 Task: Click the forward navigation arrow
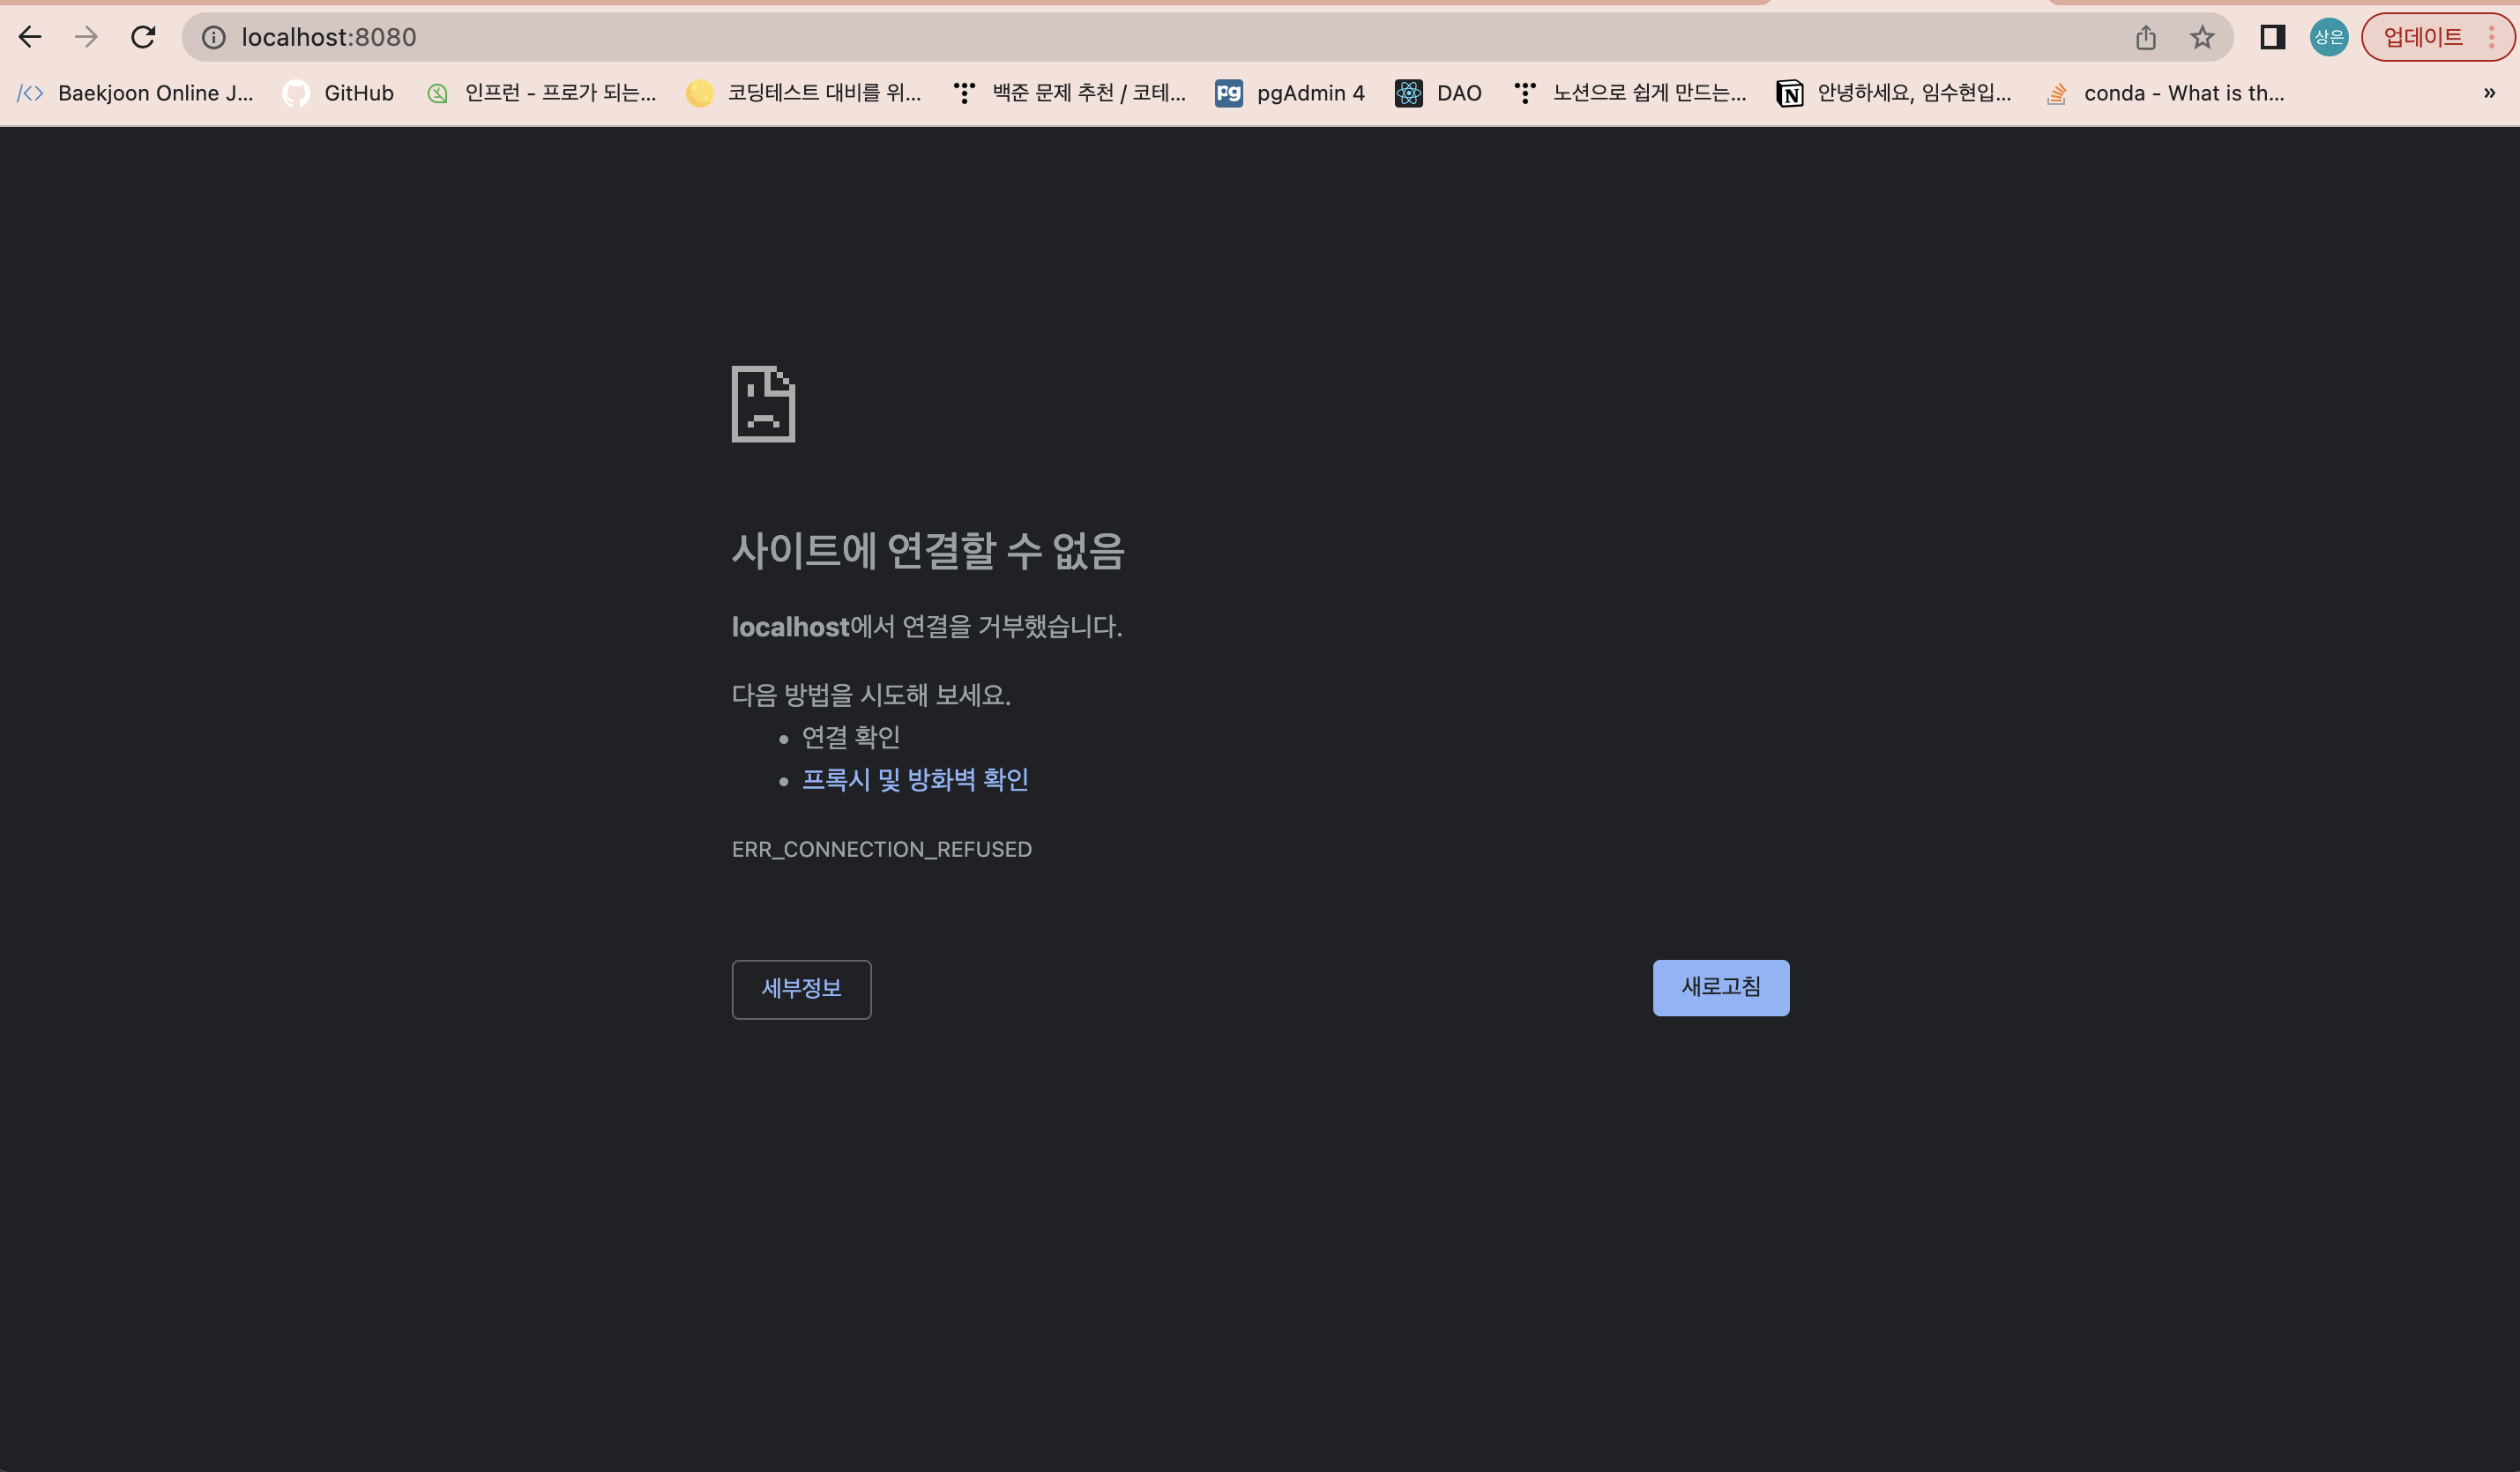(x=87, y=37)
